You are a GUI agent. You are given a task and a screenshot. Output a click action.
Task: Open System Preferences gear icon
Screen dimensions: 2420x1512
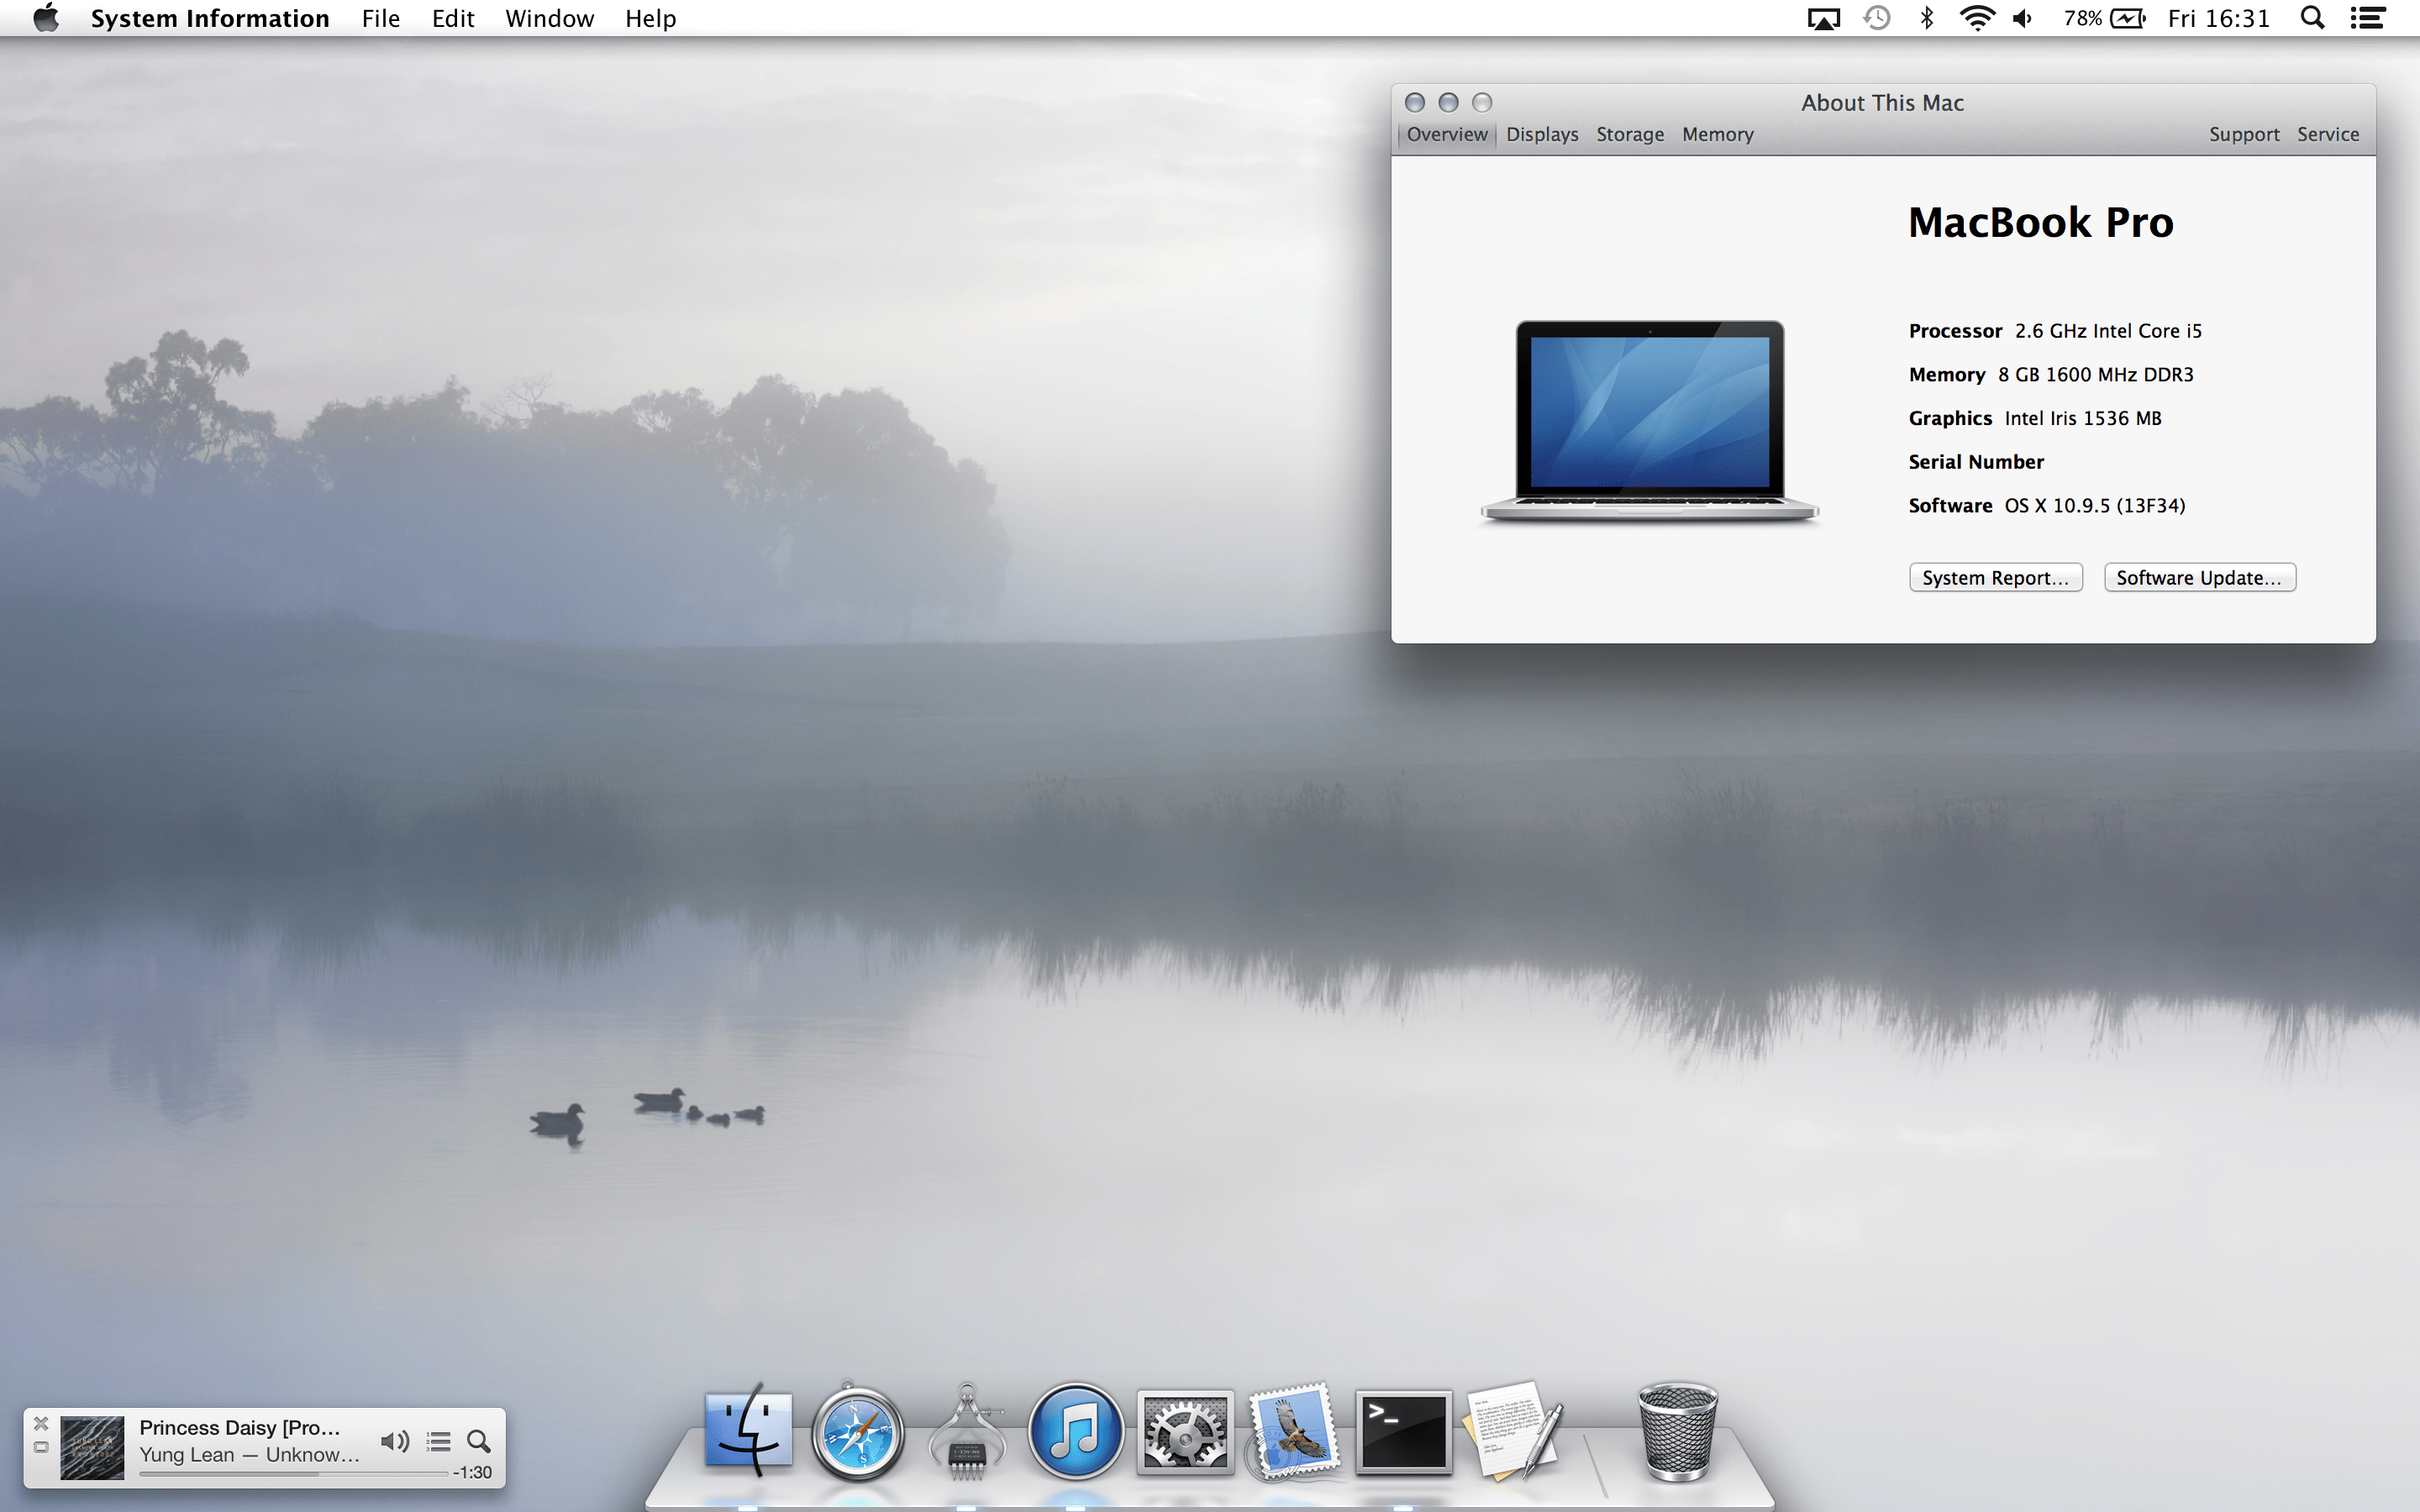pos(1185,1433)
